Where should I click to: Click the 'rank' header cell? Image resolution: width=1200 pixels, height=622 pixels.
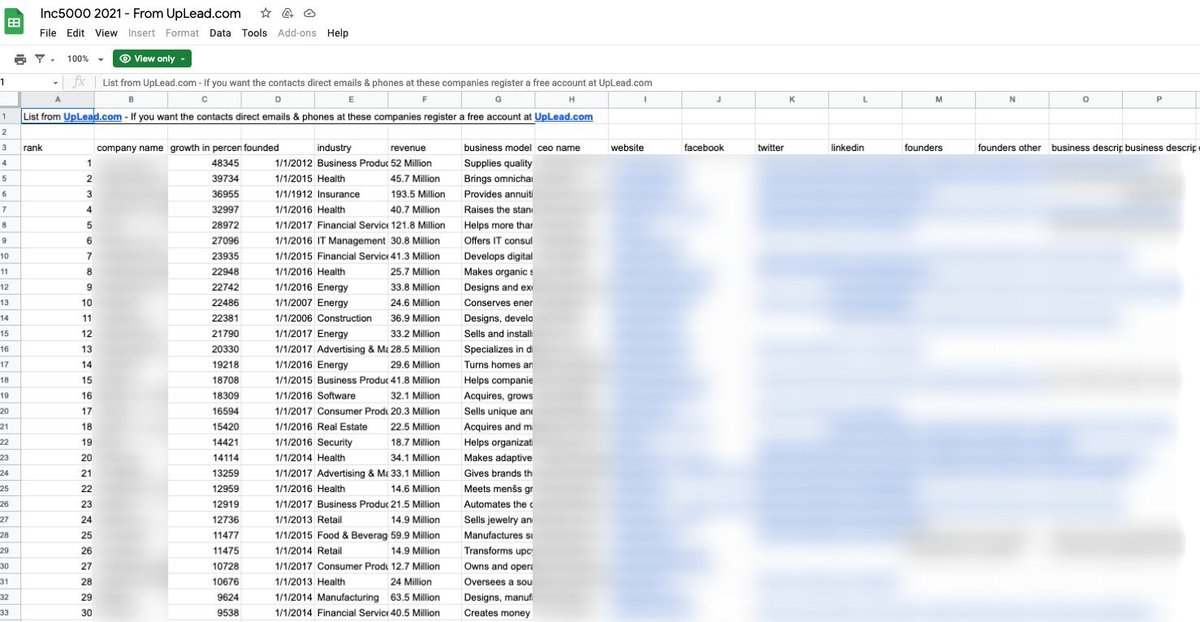pyautogui.click(x=58, y=147)
